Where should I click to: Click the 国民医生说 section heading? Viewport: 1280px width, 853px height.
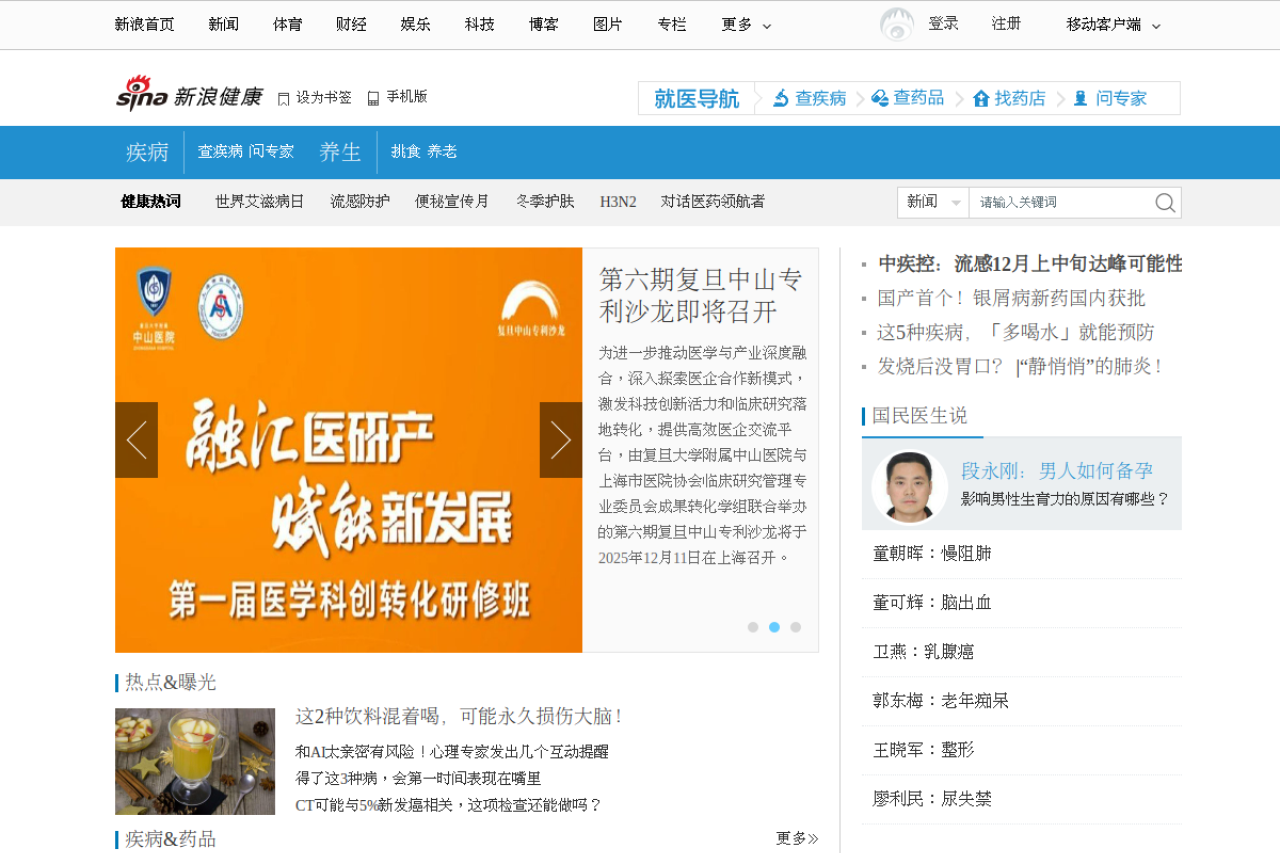920,416
